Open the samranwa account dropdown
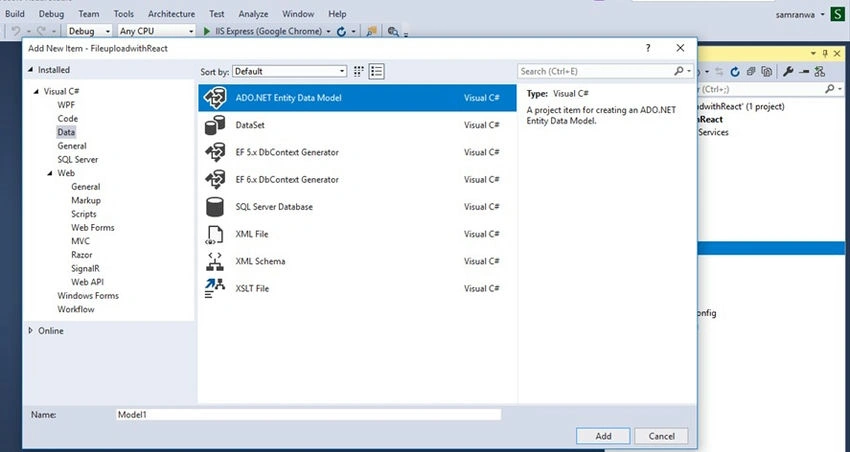This screenshot has width=850, height=452. tap(822, 15)
